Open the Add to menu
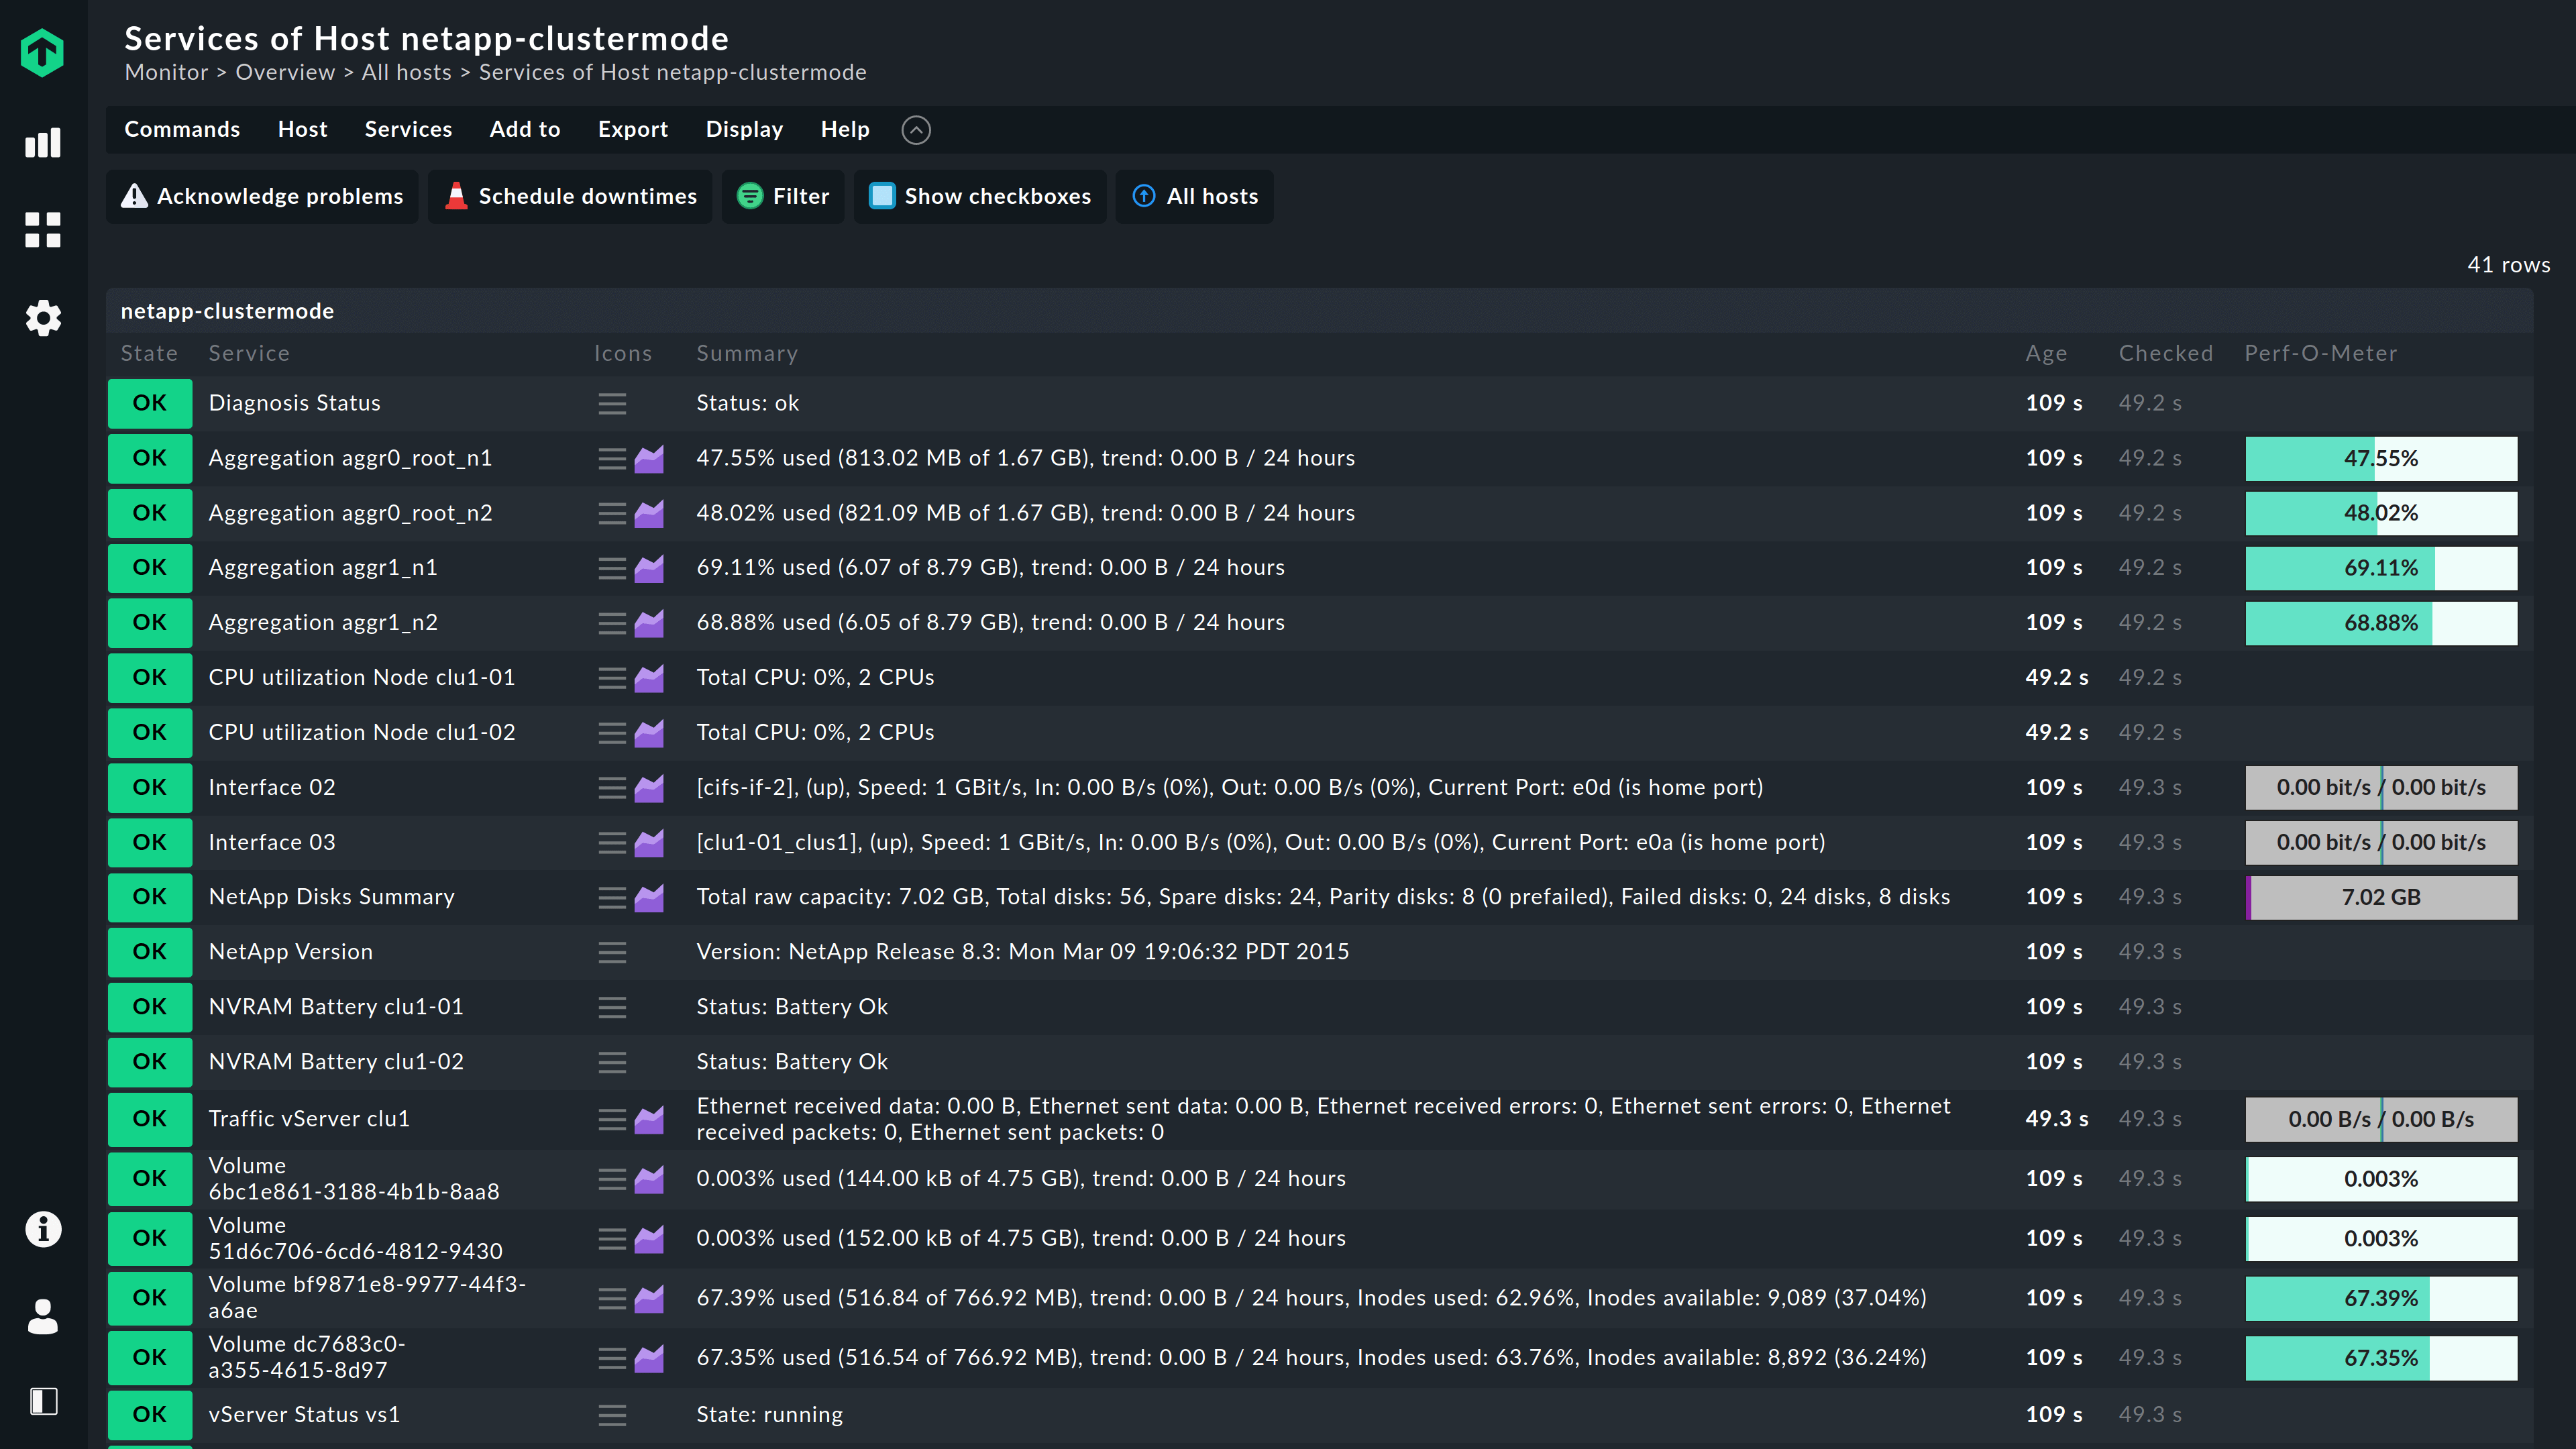The width and height of the screenshot is (2576, 1449). (525, 129)
